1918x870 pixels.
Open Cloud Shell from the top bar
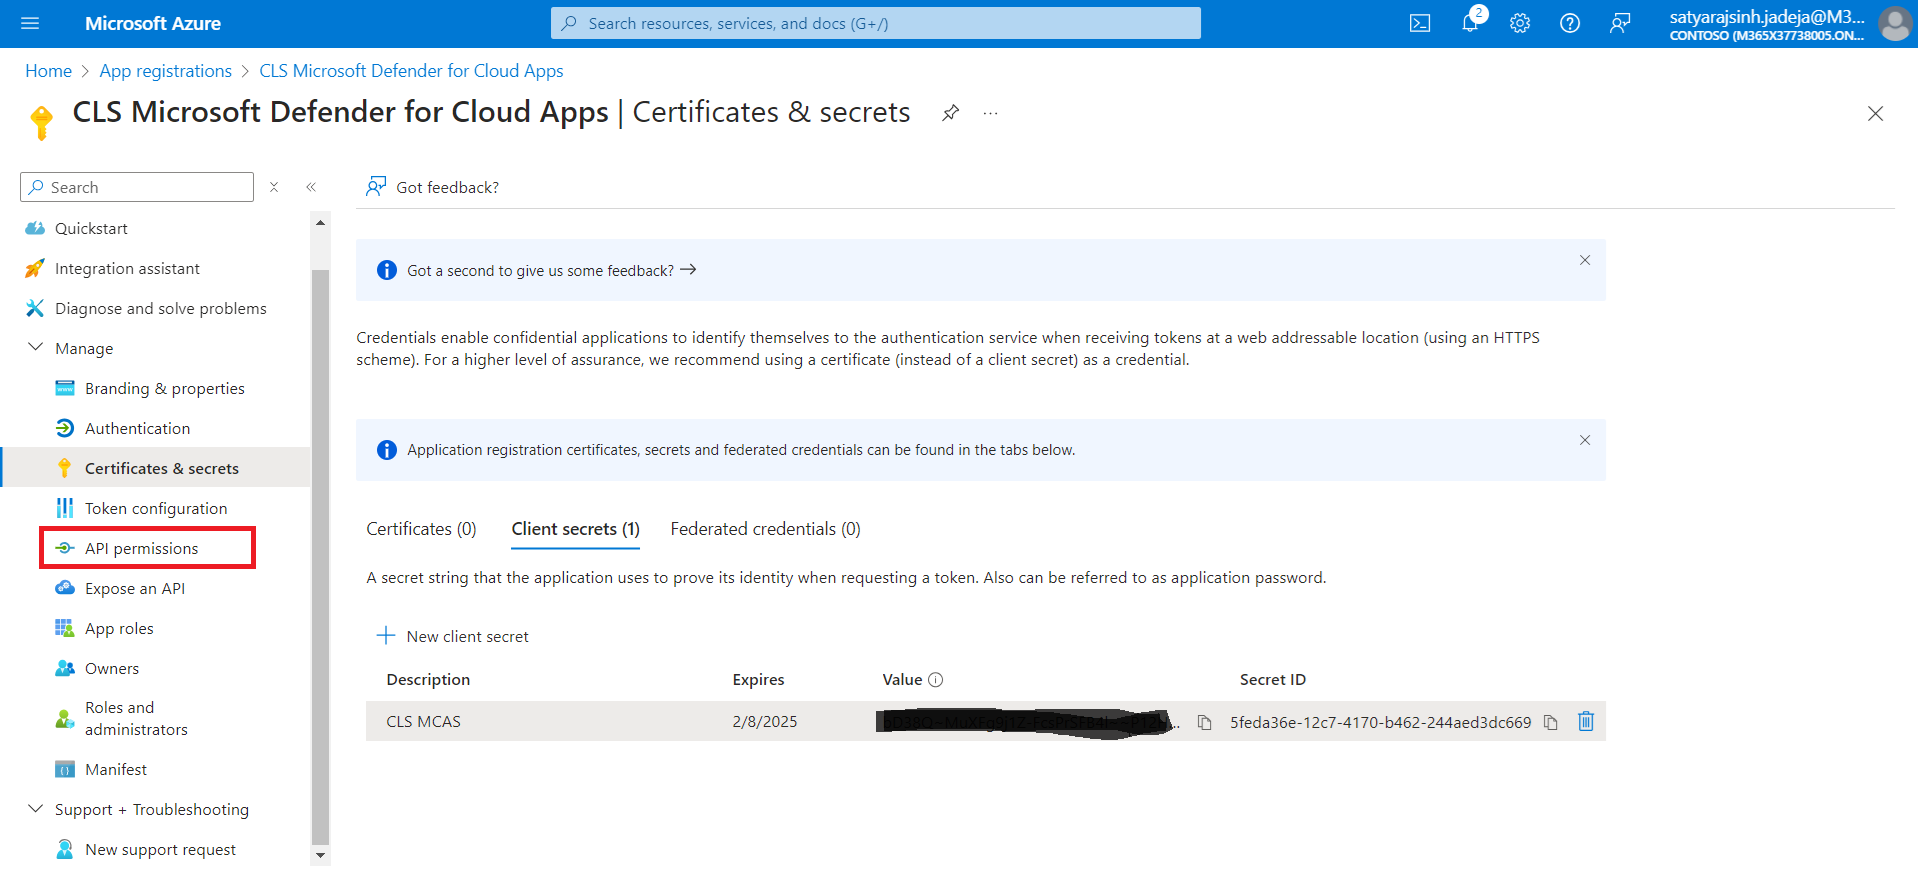(x=1420, y=23)
